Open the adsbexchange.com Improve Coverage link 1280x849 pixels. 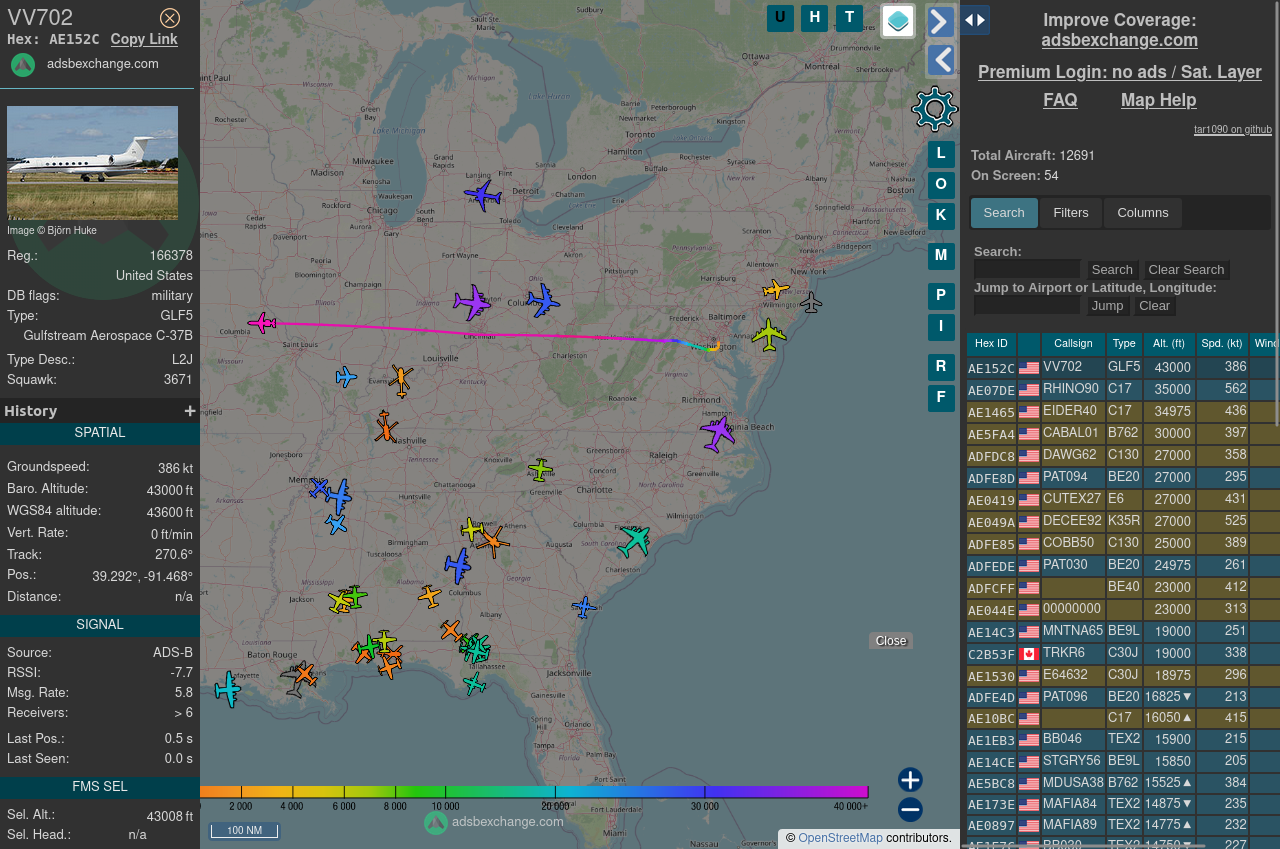[1119, 40]
